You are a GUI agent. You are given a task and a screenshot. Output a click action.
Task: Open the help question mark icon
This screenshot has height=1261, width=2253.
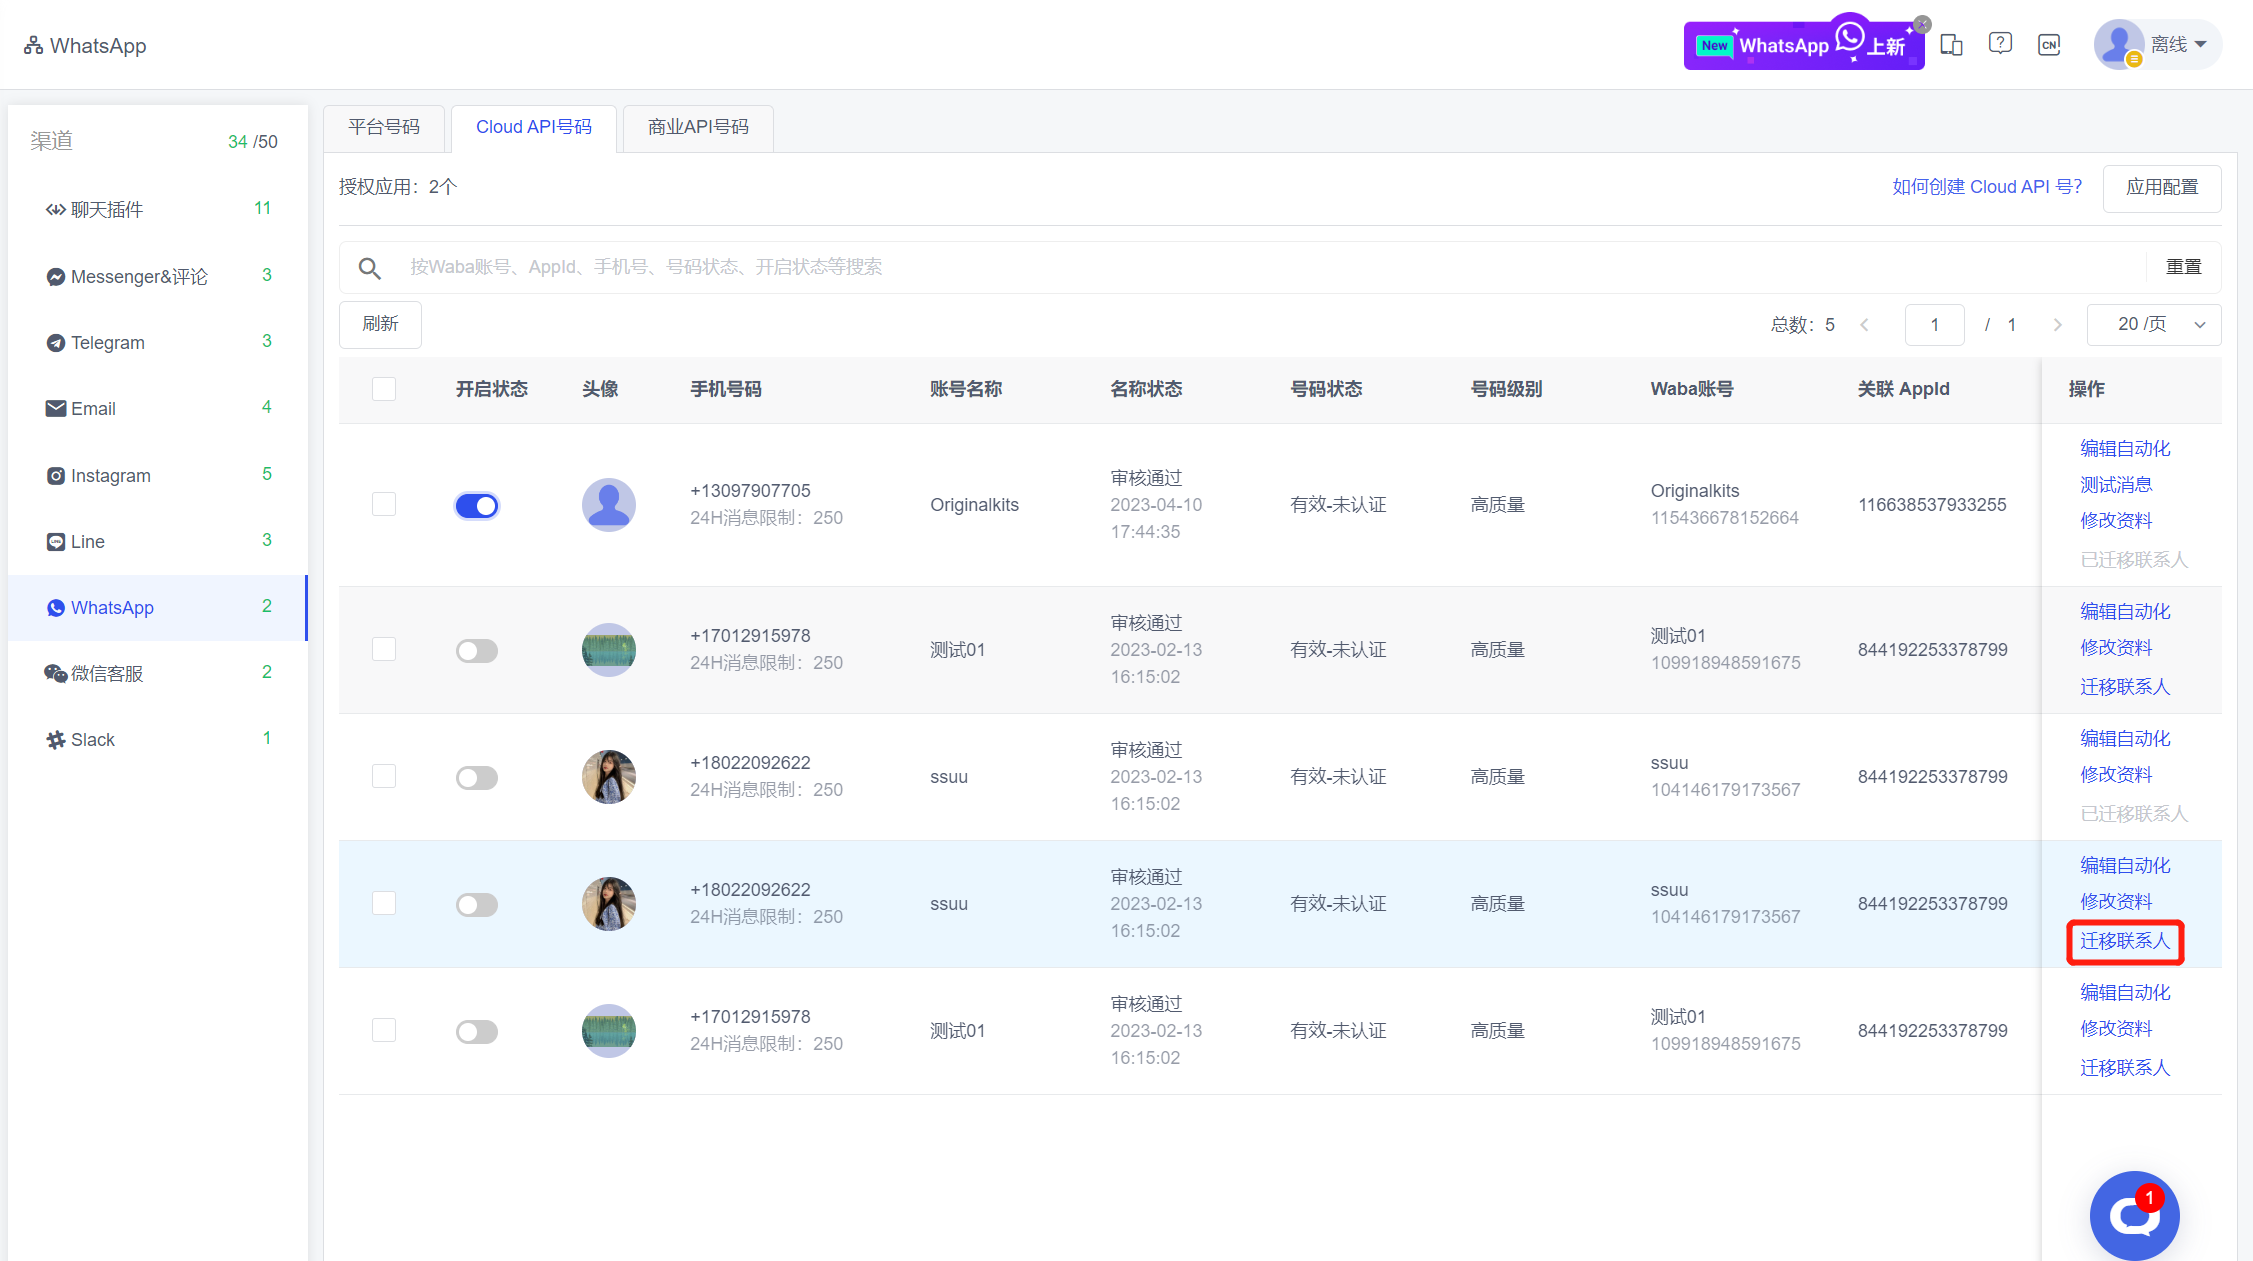2000,44
